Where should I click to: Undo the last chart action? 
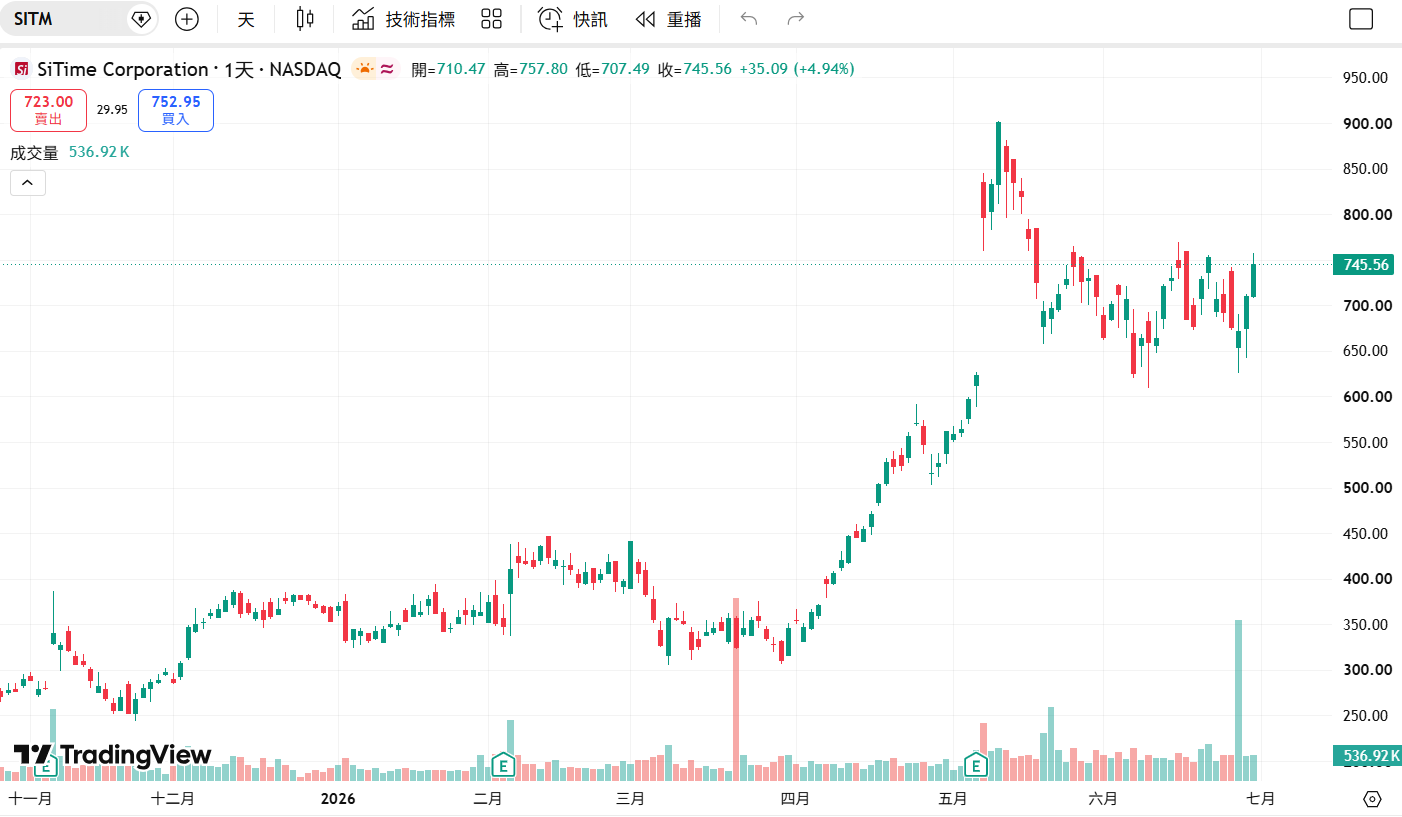click(749, 19)
